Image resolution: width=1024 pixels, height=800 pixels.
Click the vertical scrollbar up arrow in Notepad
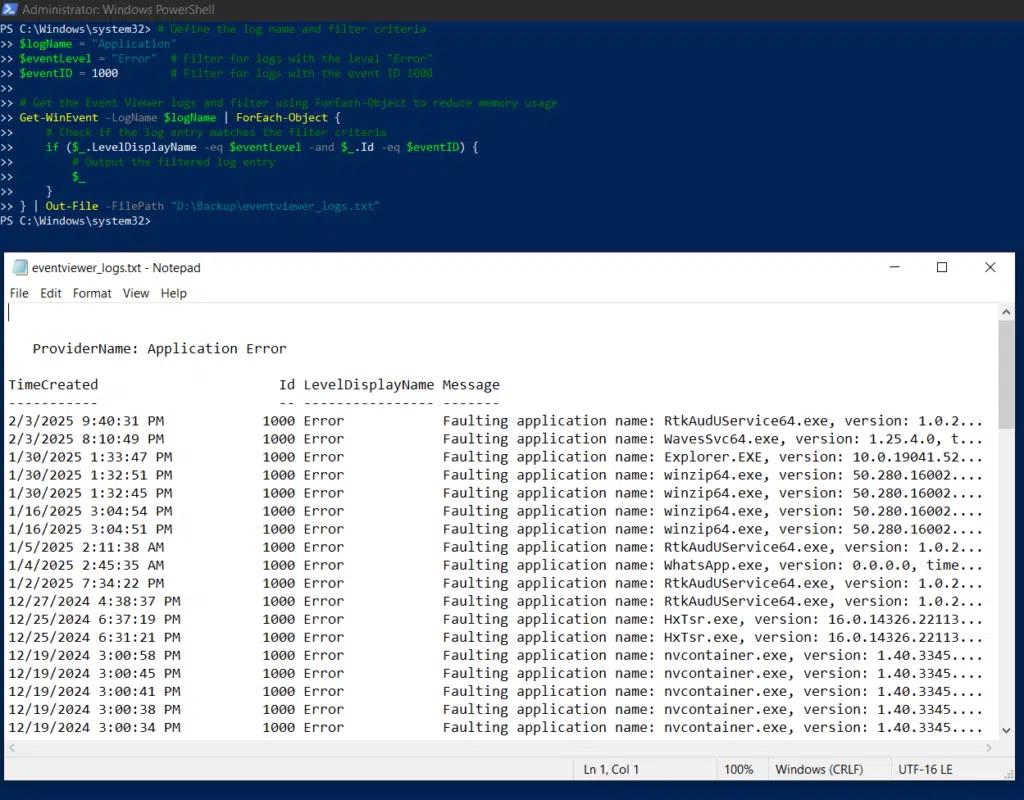(1006, 312)
